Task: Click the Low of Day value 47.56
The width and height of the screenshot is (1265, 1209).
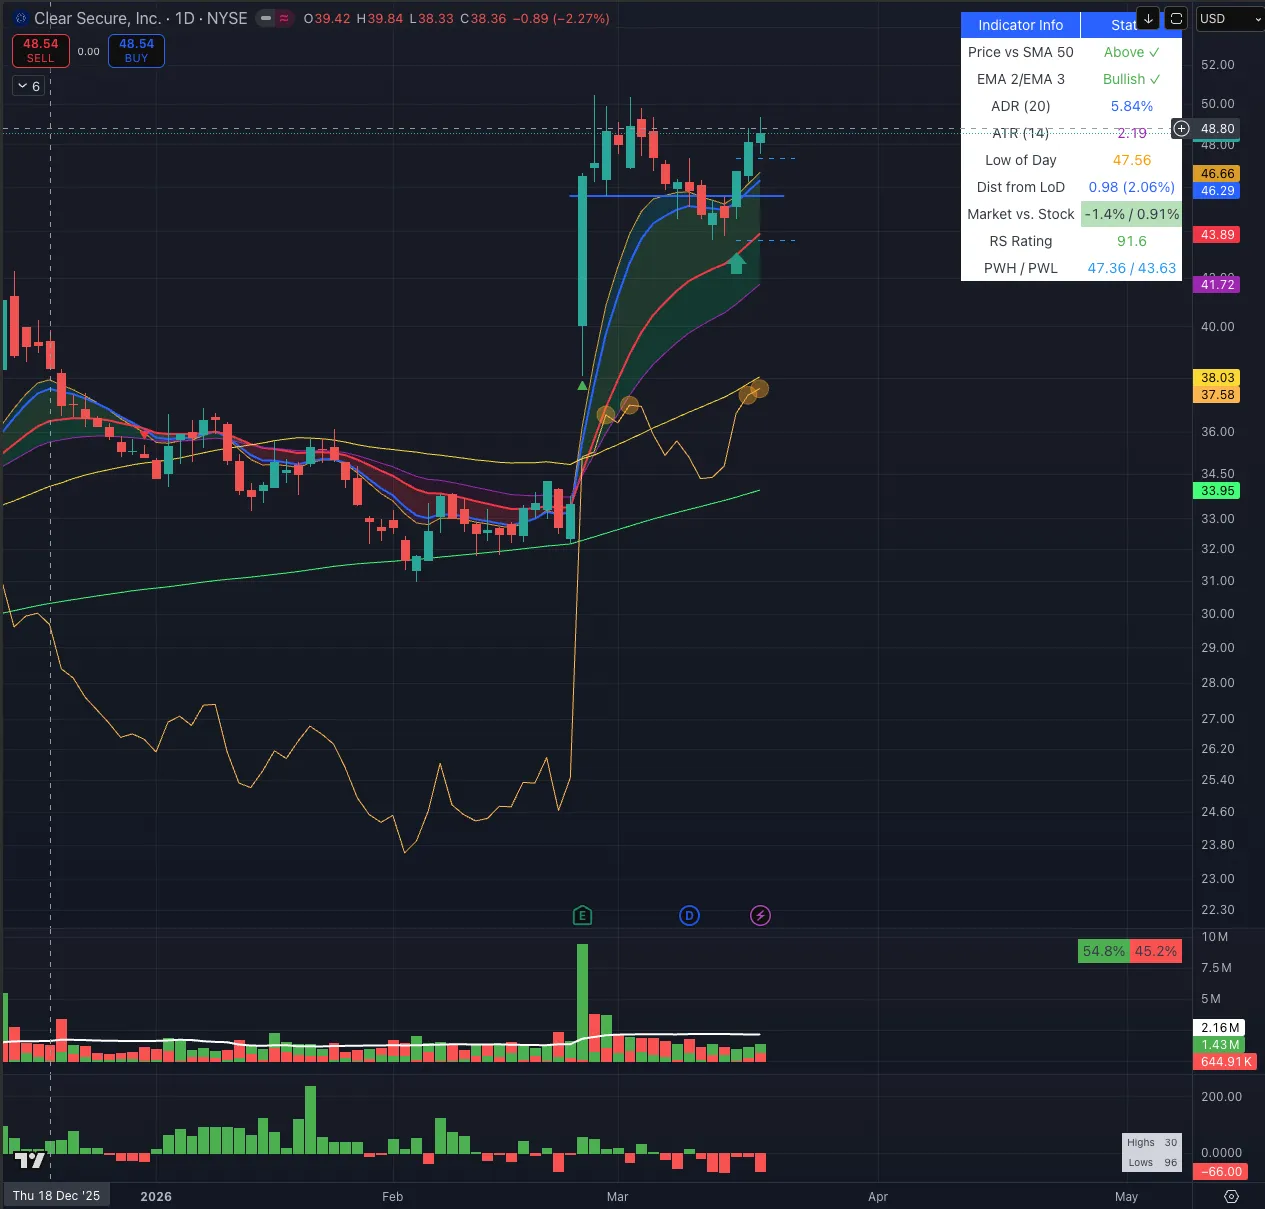Action: click(1131, 160)
